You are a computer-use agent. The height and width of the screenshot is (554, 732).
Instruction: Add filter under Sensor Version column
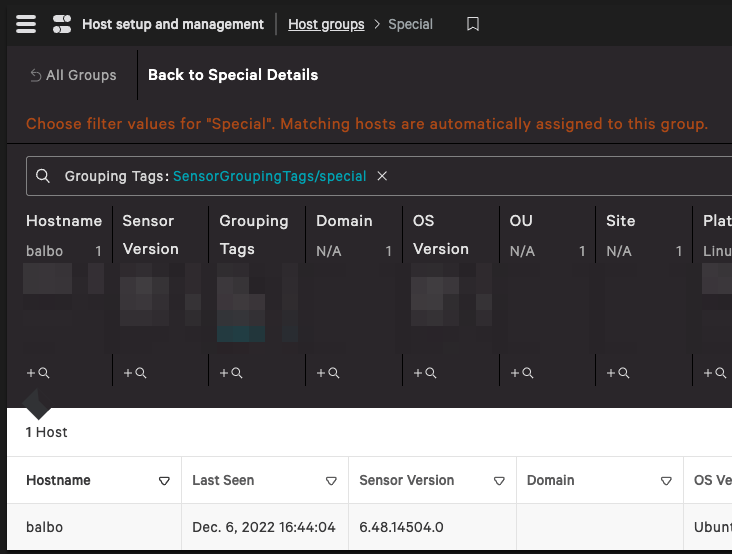pos(134,372)
